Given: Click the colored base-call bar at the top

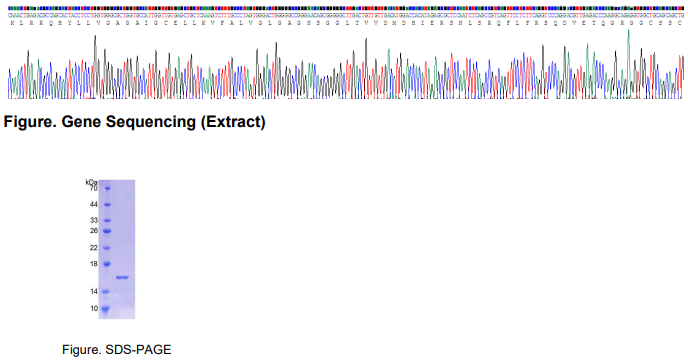Looking at the screenshot, I should point(346,8).
